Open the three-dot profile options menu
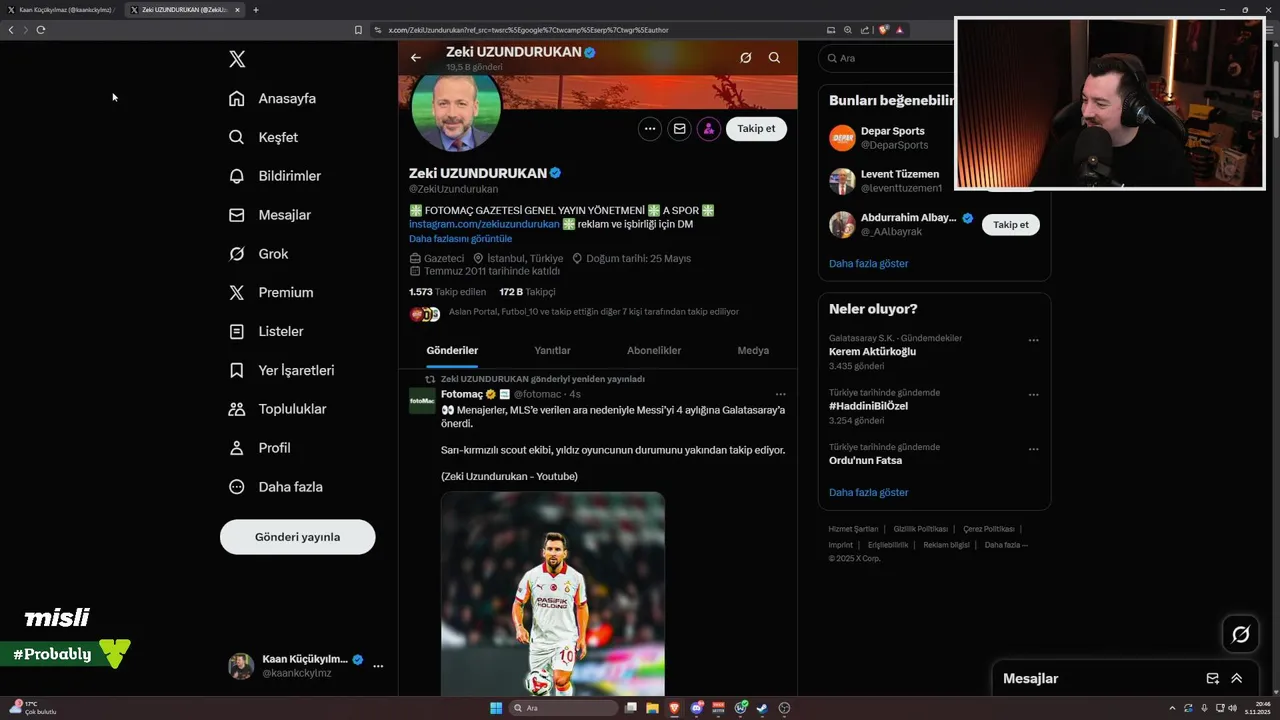 point(650,129)
